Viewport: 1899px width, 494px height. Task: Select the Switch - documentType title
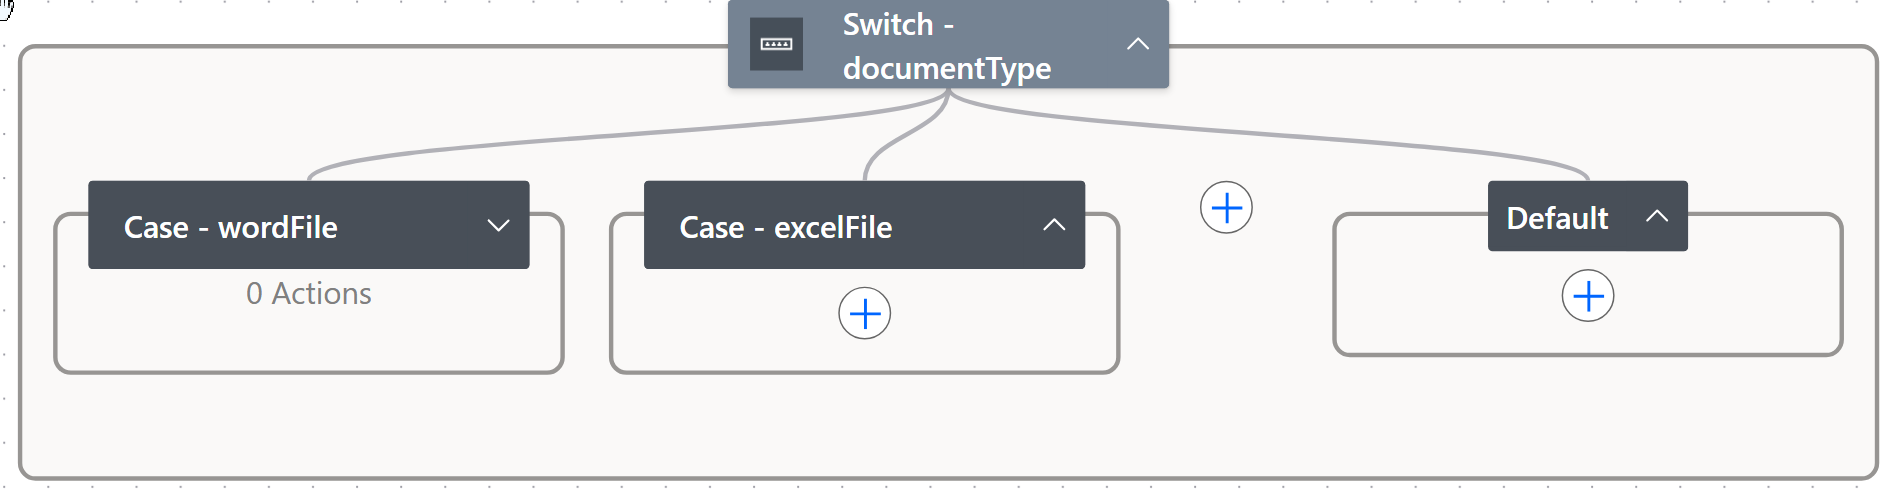946,46
